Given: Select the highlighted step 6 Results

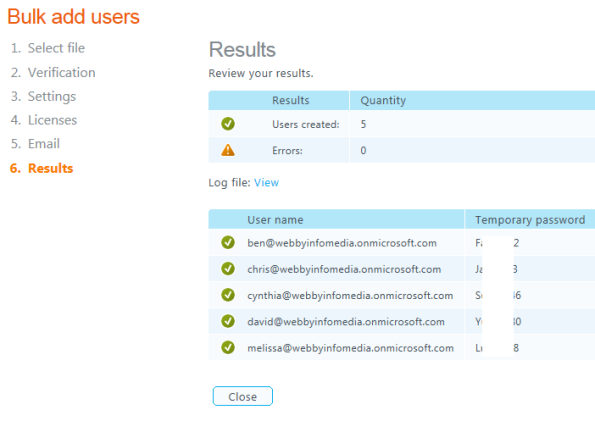Looking at the screenshot, I should pos(41,168).
